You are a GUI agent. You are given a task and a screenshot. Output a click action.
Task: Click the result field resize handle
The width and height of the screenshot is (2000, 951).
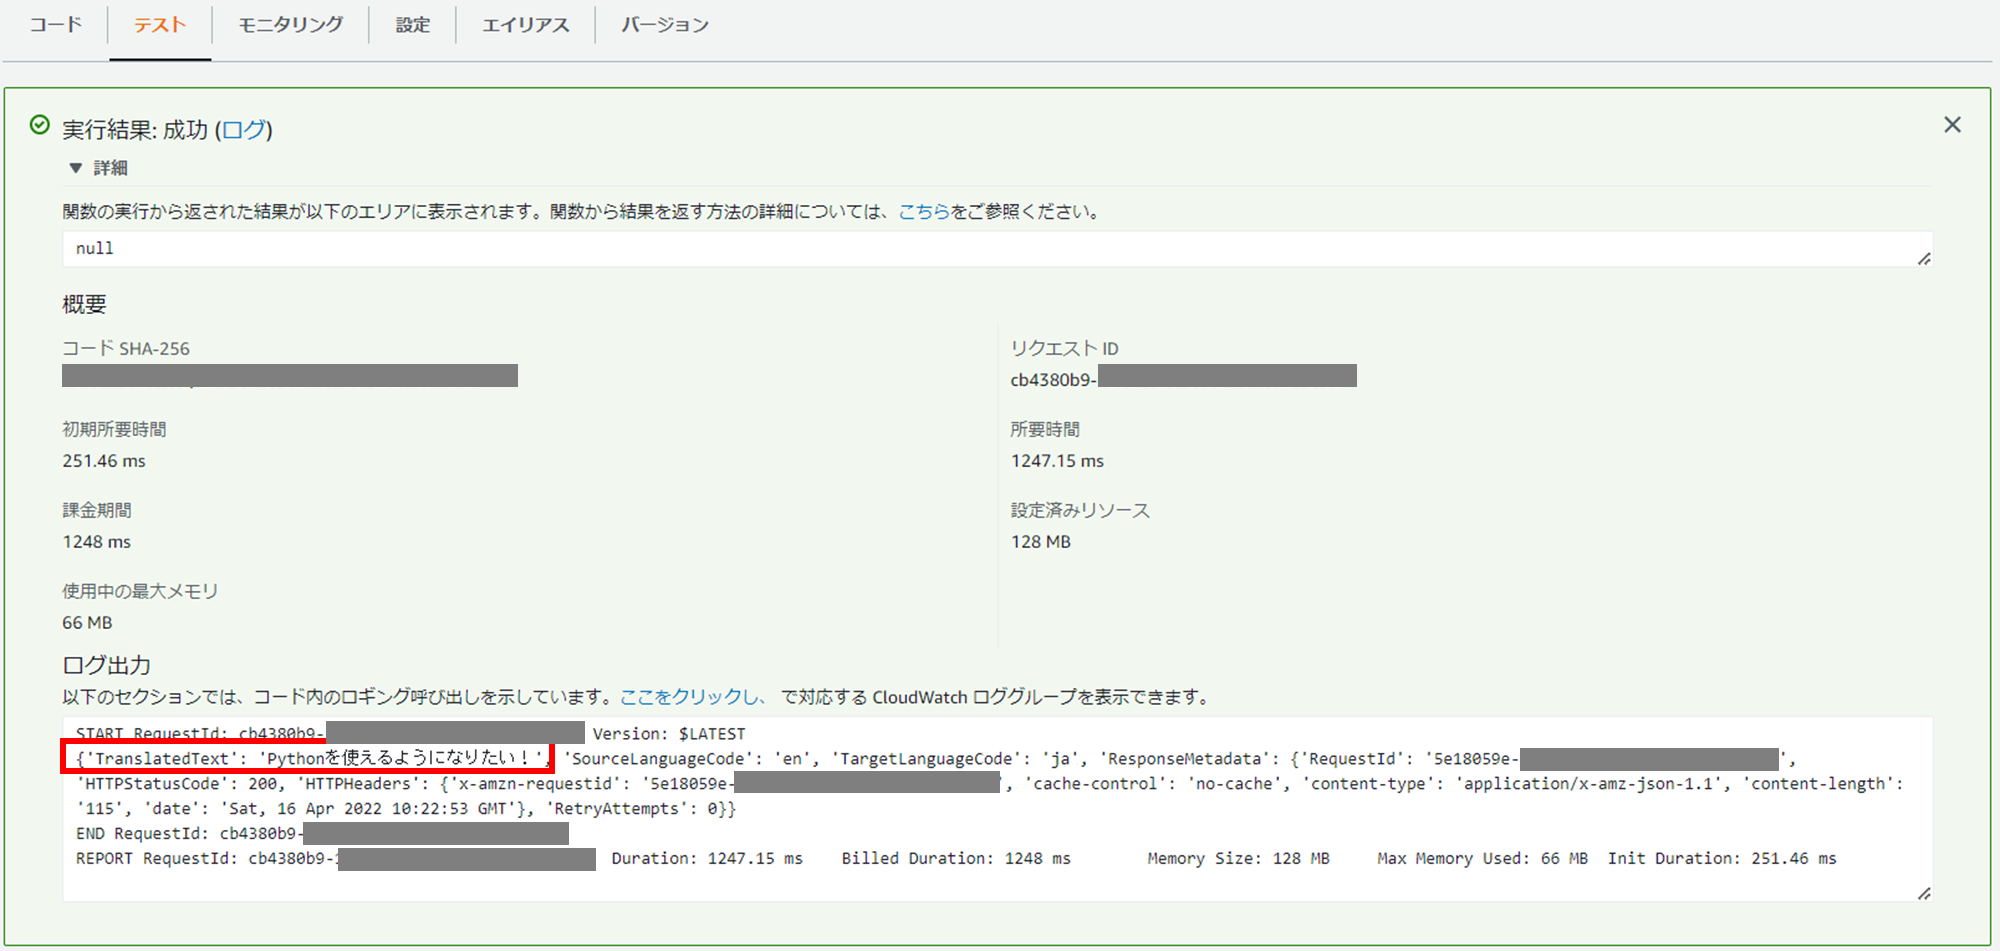coord(1925,259)
